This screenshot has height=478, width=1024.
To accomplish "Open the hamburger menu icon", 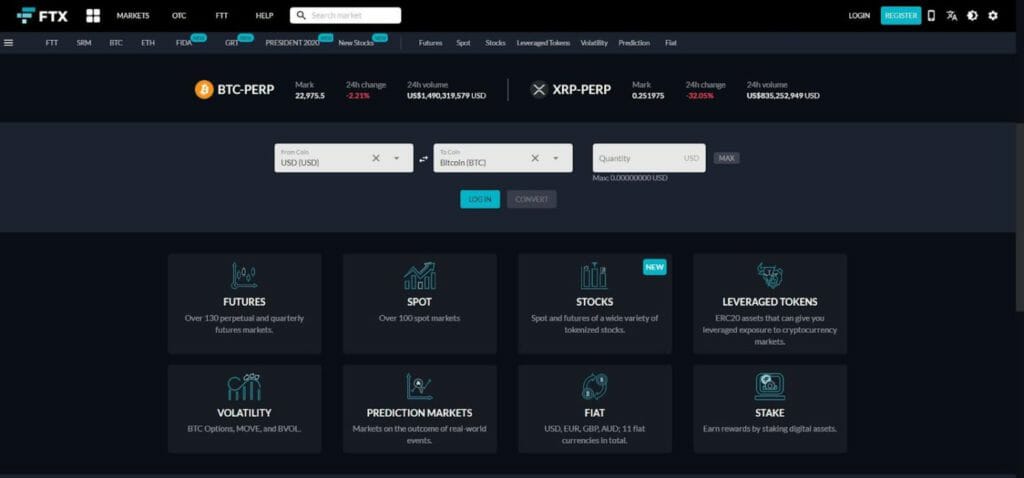I will 8,42.
